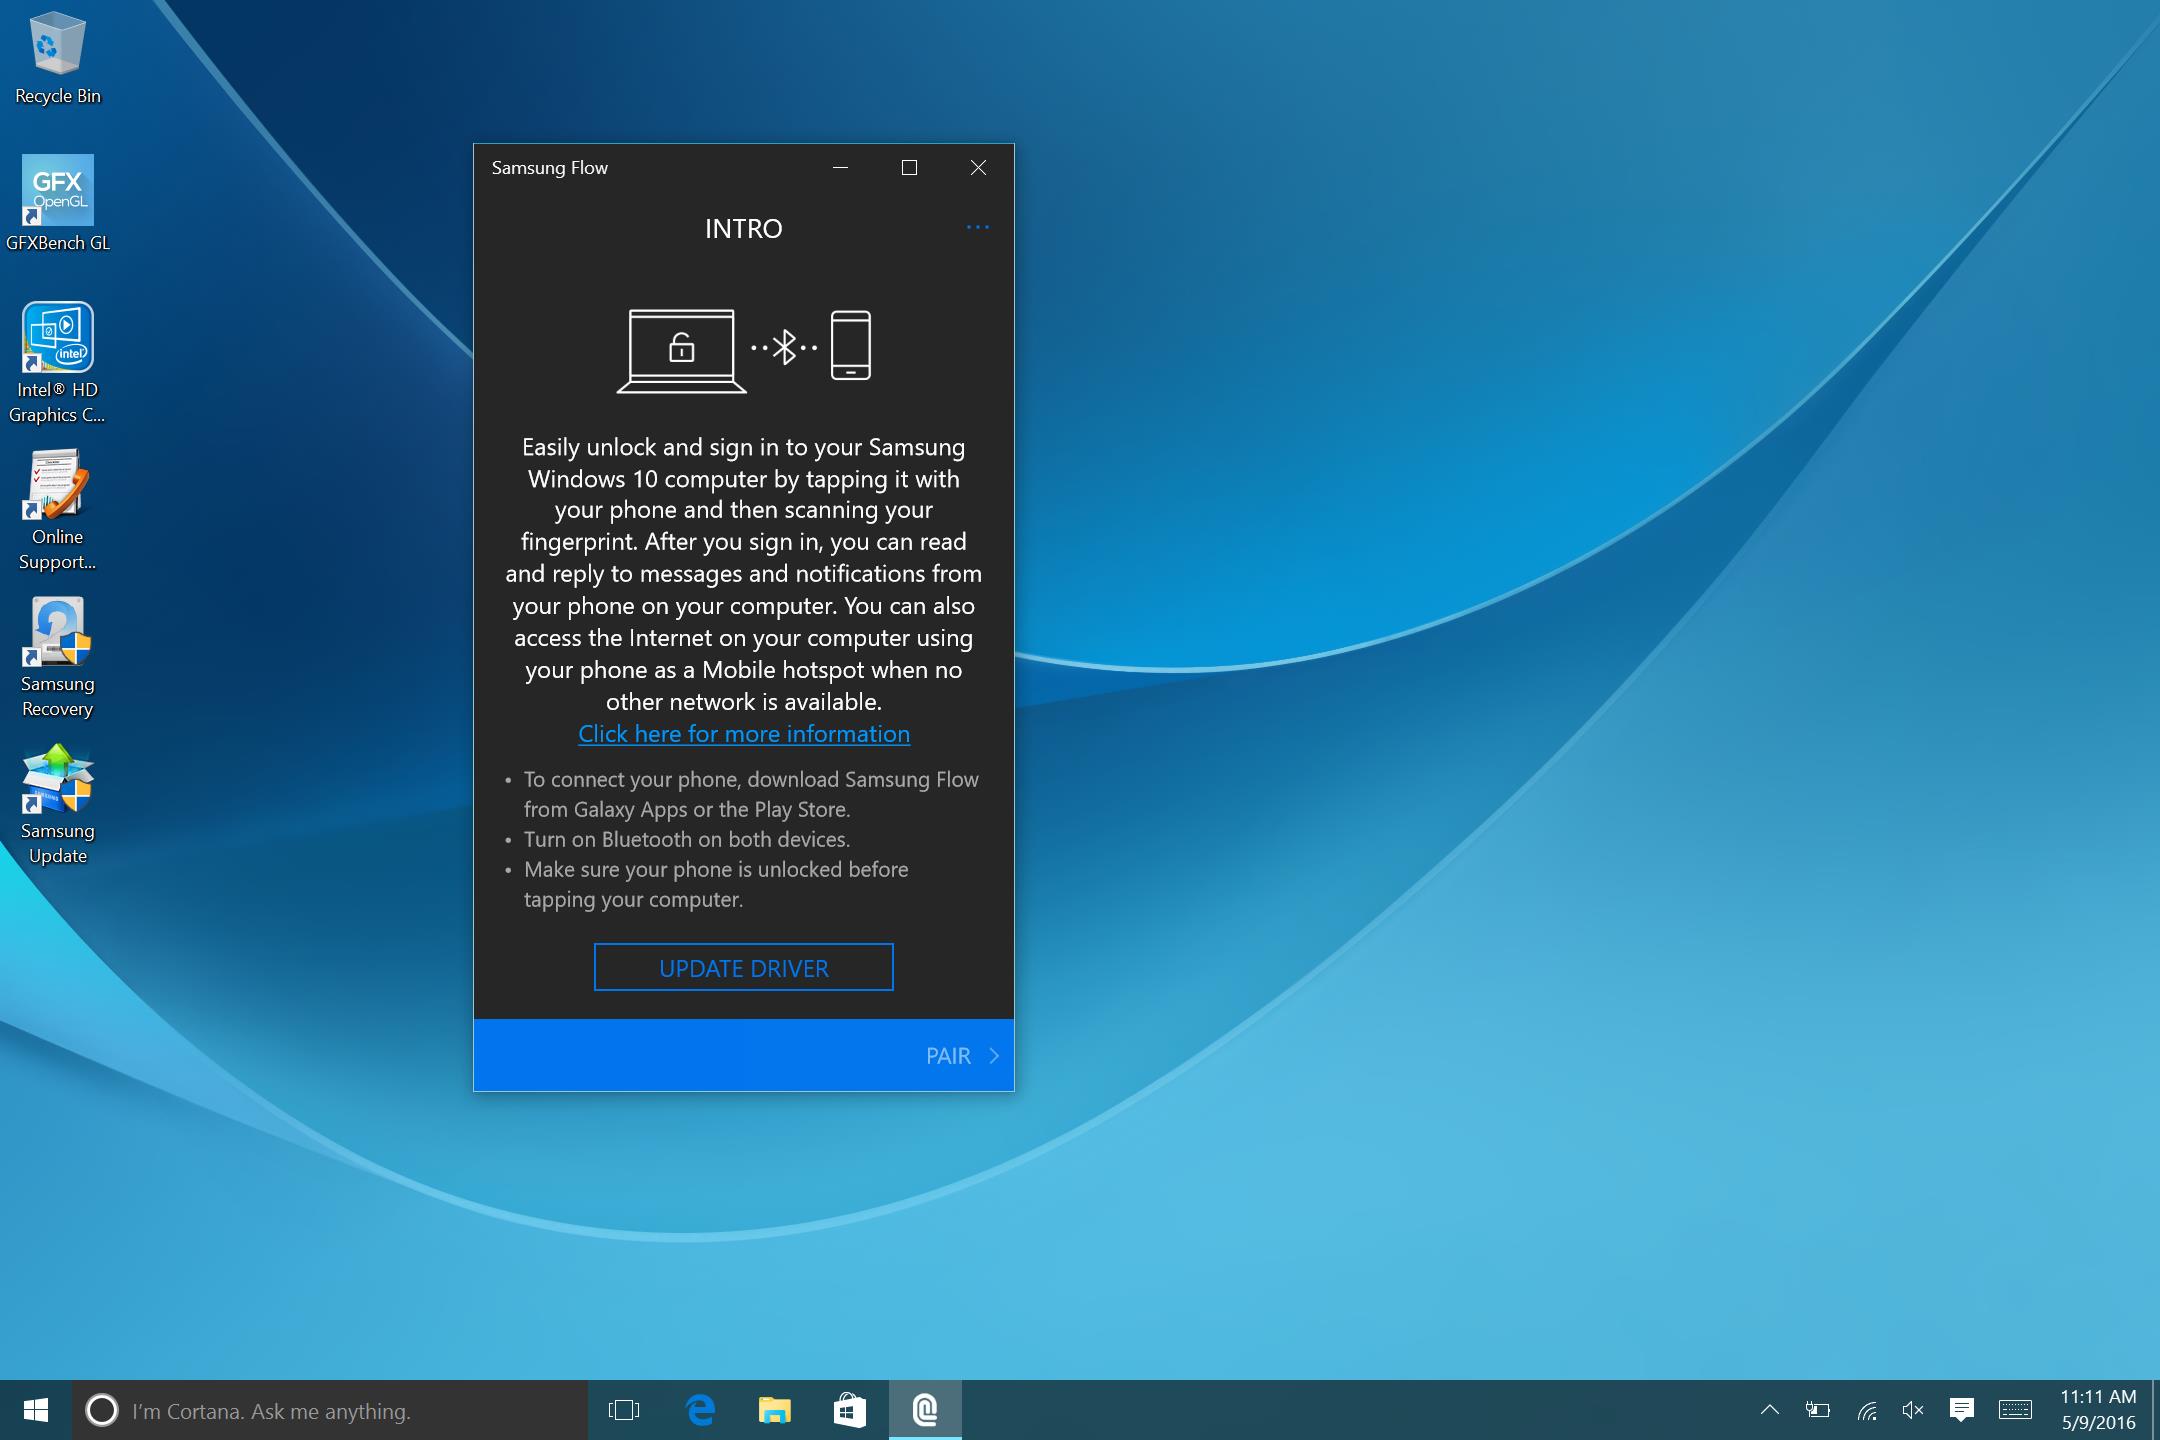Open Microsoft Edge from the taskbar
This screenshot has height=1440, width=2160.
700,1410
